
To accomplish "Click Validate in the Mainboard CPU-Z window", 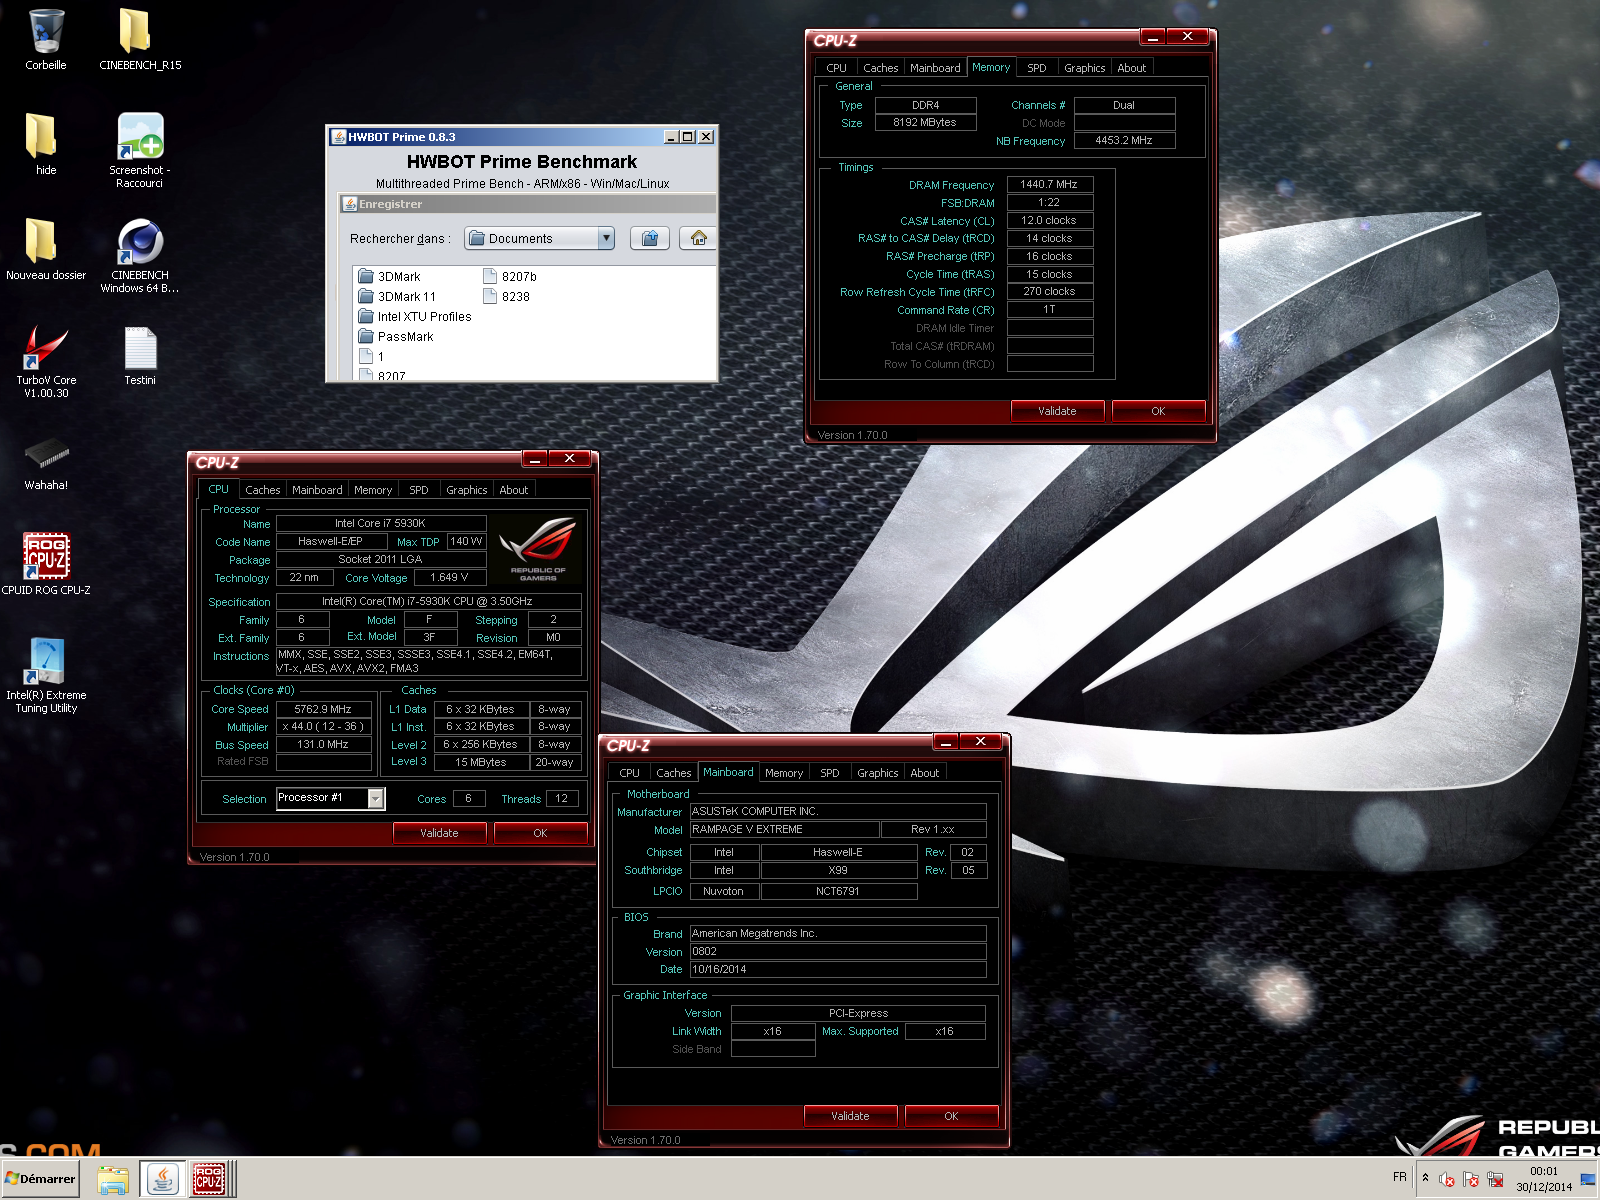I will [850, 1116].
